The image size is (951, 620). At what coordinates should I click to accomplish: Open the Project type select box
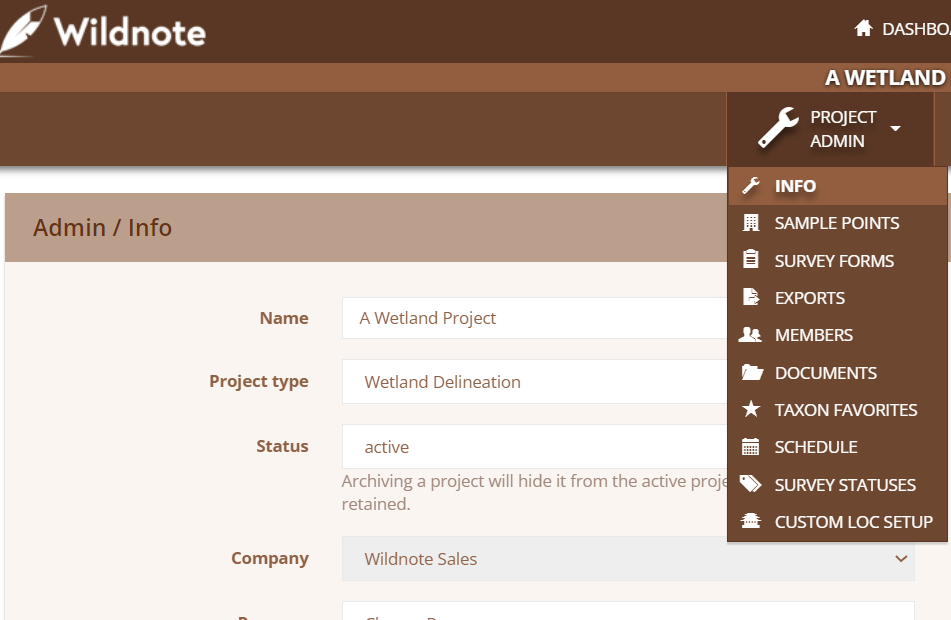click(x=534, y=382)
